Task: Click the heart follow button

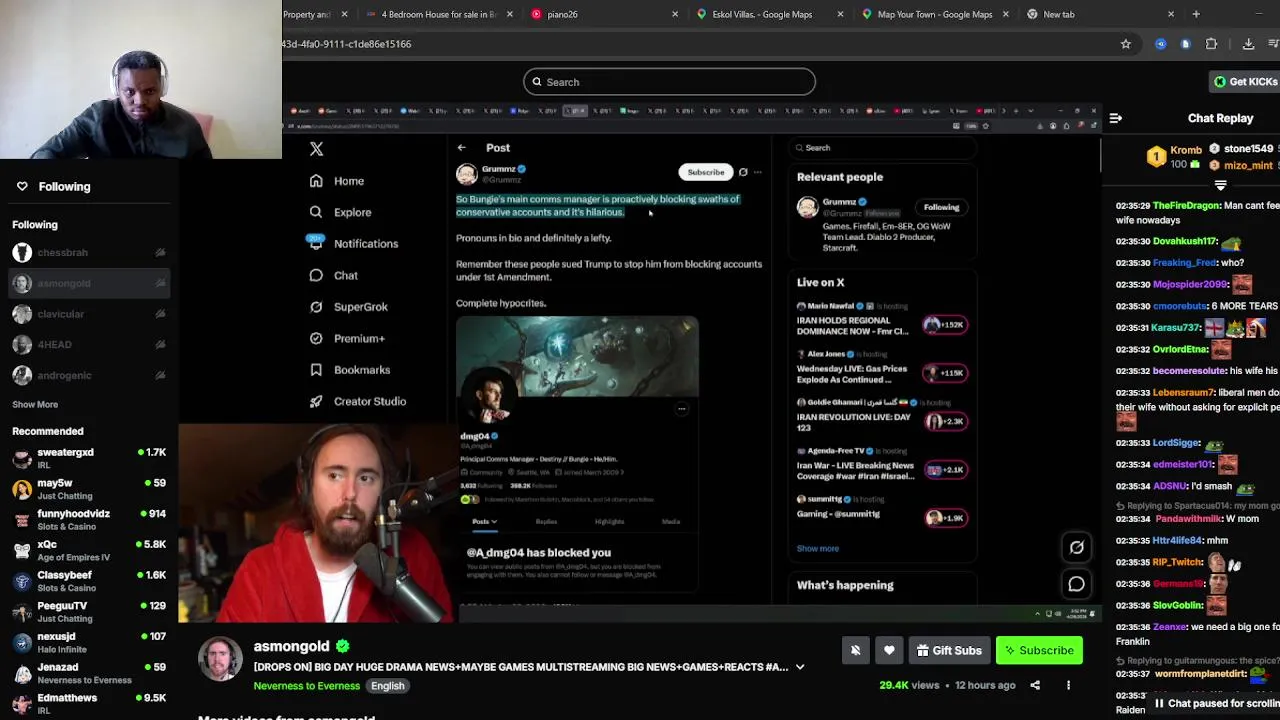Action: [x=889, y=650]
